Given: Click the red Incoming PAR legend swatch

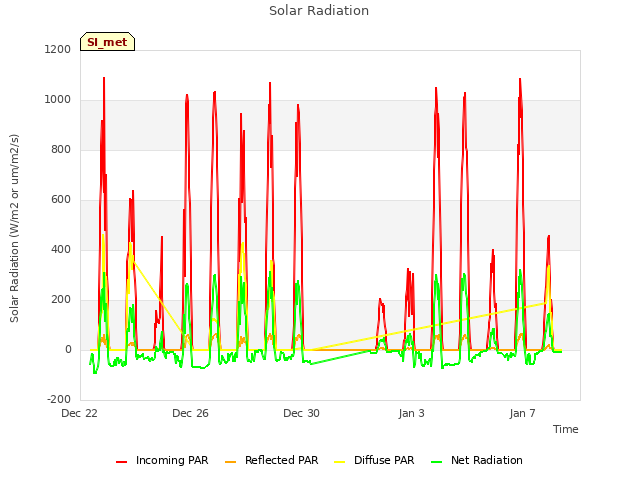Looking at the screenshot, I should (x=121, y=462).
